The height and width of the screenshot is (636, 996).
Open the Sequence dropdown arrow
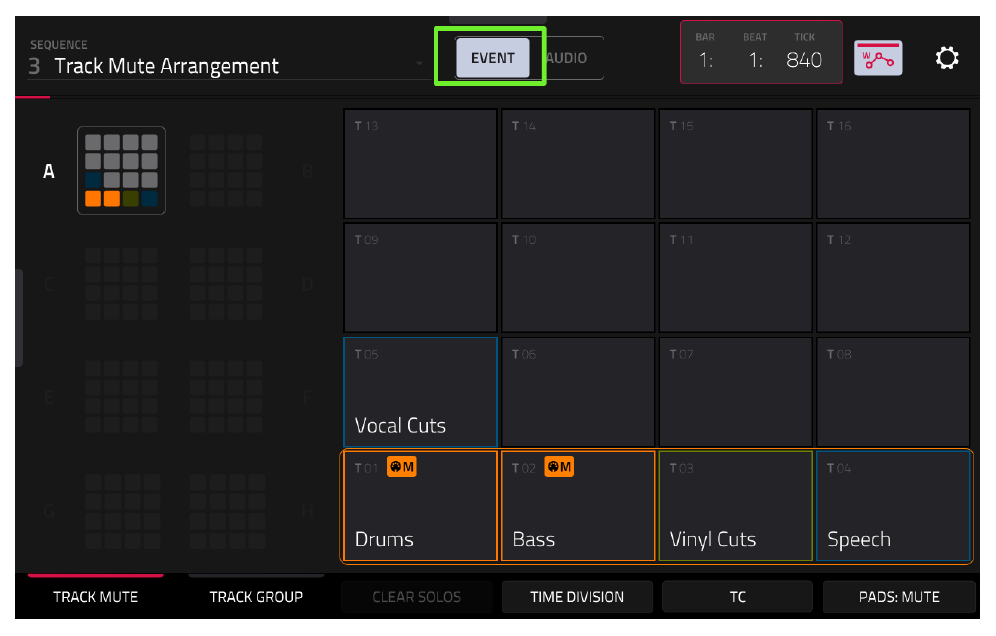click(x=419, y=64)
